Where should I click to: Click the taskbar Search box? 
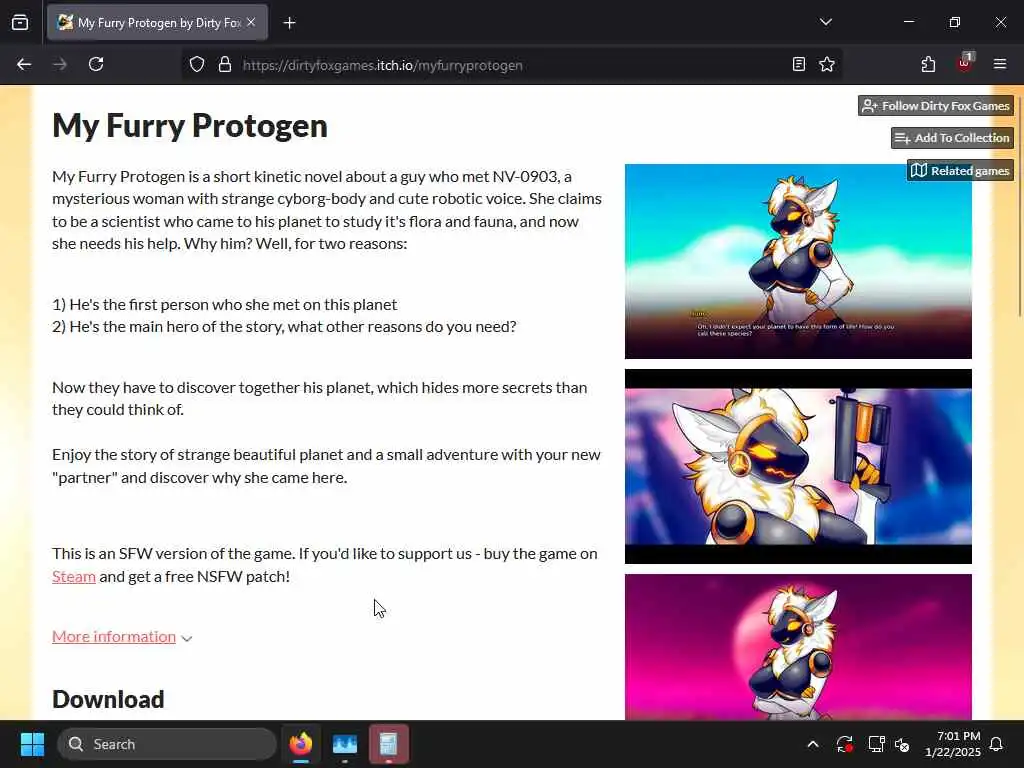point(167,744)
